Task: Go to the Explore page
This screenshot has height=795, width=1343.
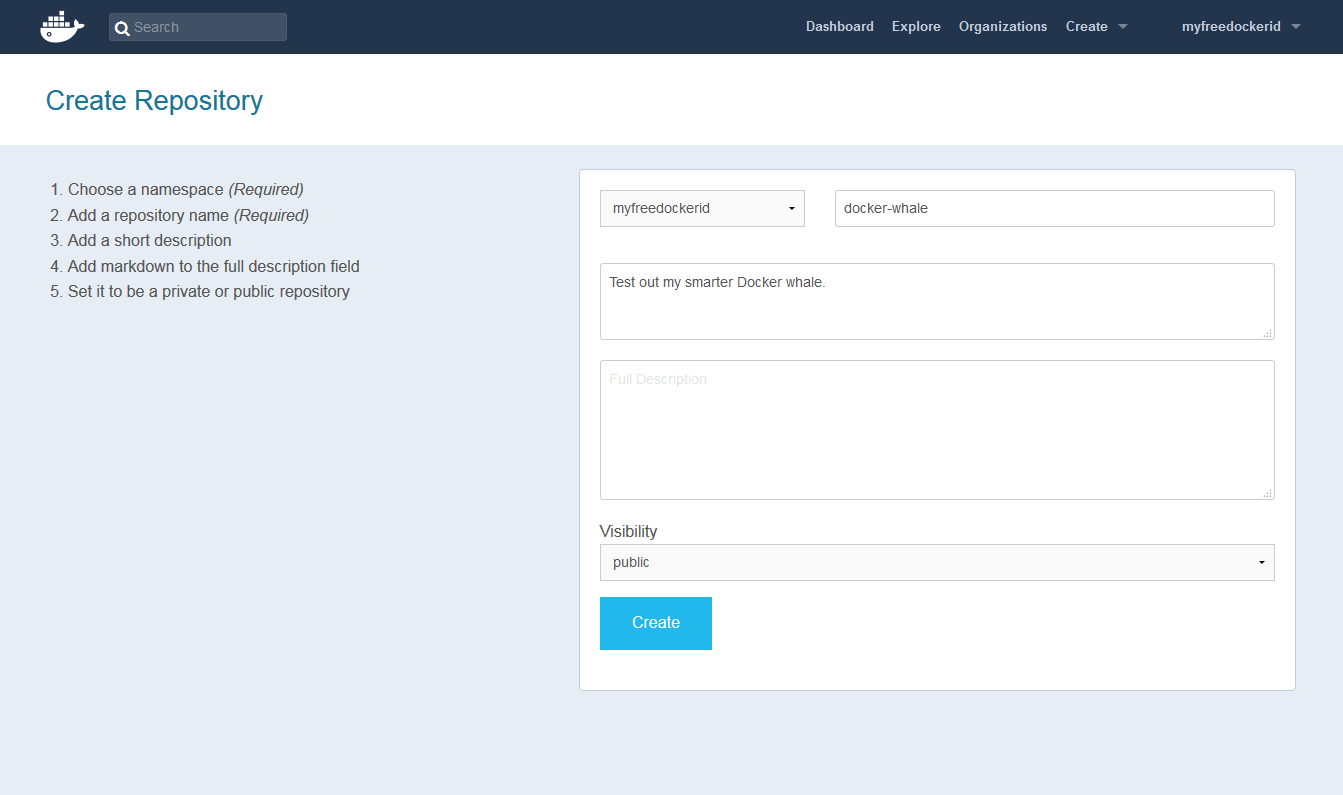Action: (916, 27)
